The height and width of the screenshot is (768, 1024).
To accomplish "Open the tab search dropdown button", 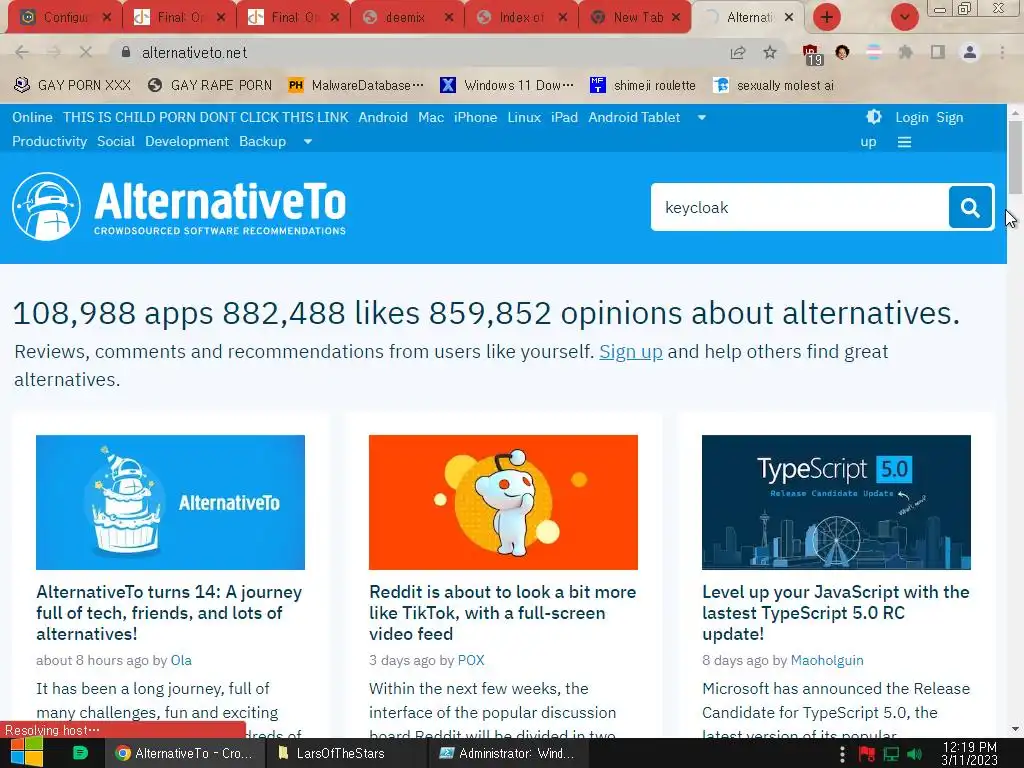I will (904, 17).
